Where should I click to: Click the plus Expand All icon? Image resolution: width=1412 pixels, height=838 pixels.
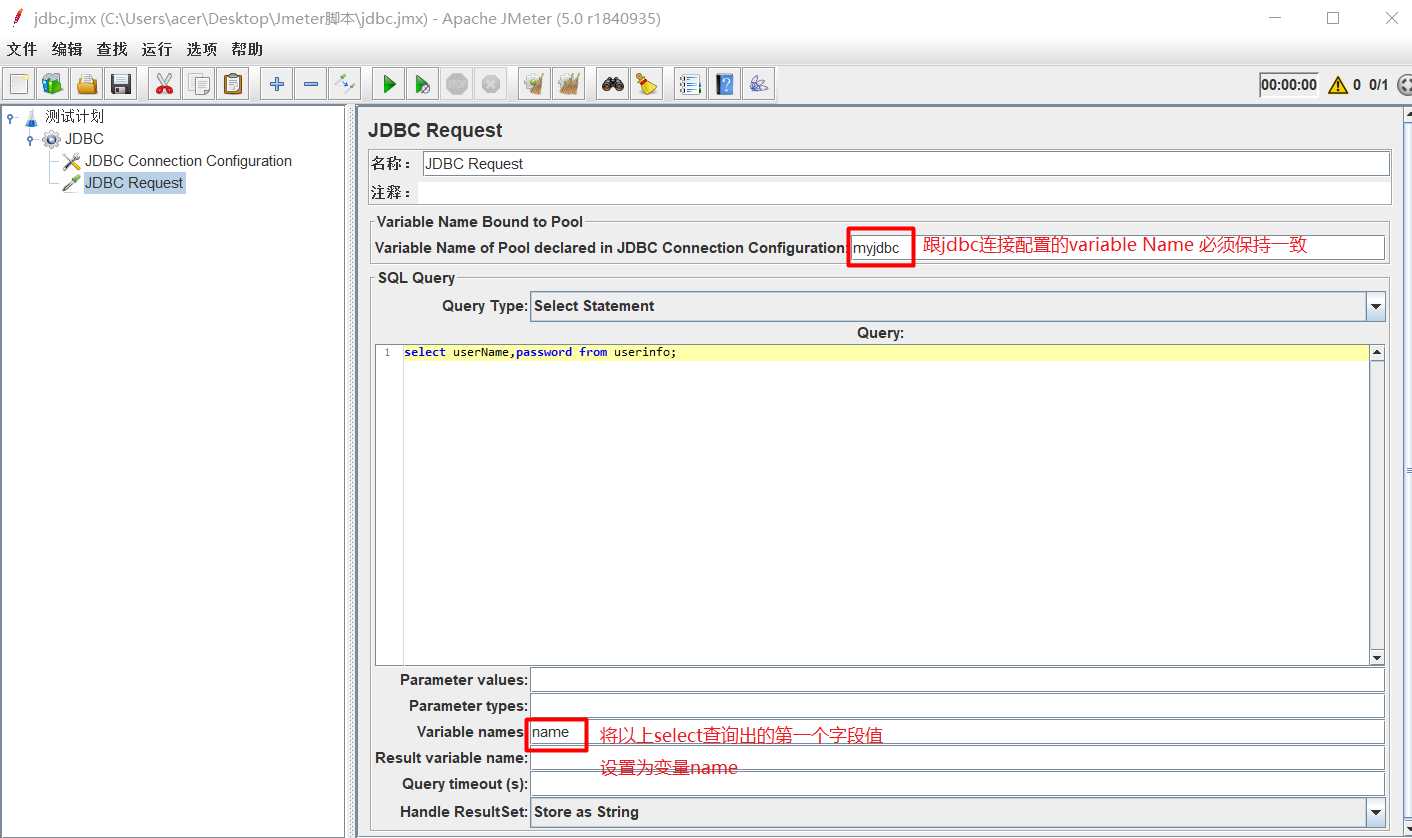[x=277, y=85]
